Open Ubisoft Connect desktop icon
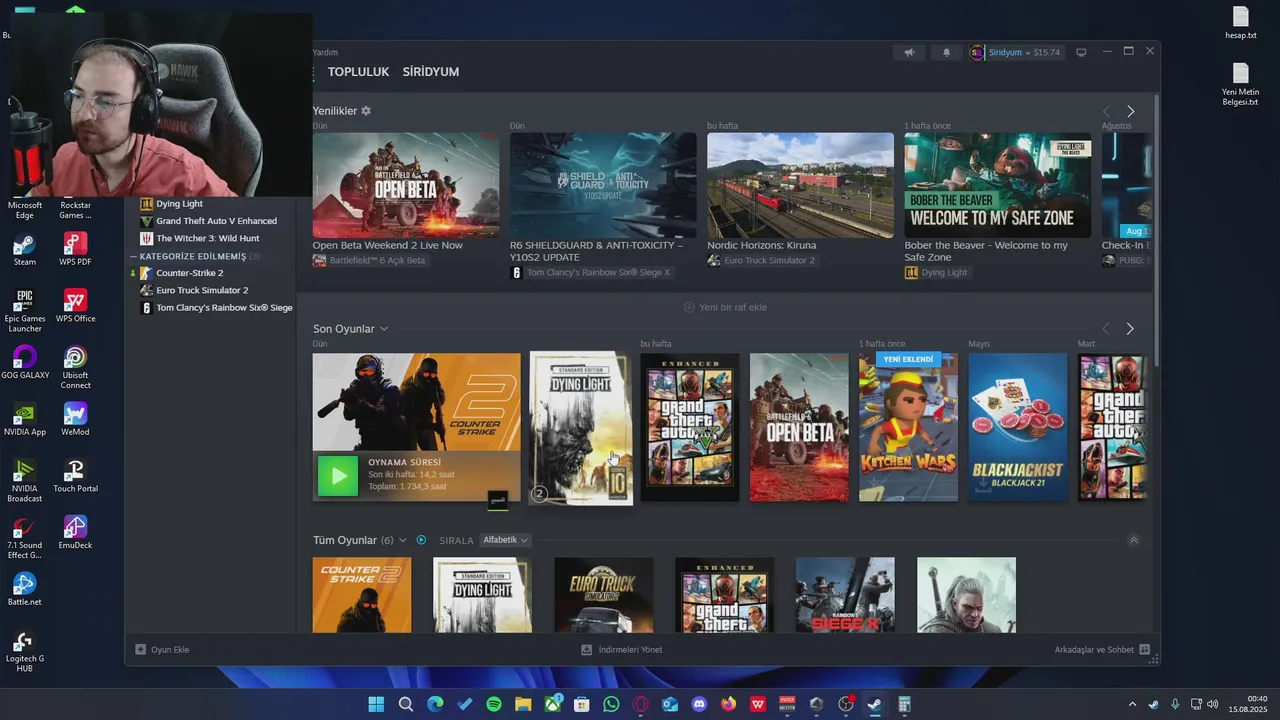The image size is (1280, 720). click(75, 367)
